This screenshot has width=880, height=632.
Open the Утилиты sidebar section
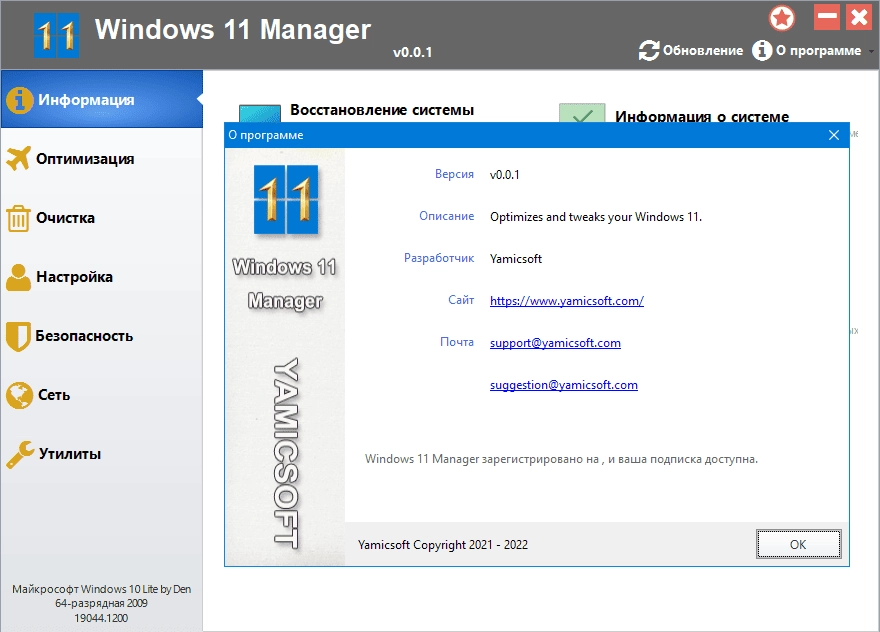point(102,454)
